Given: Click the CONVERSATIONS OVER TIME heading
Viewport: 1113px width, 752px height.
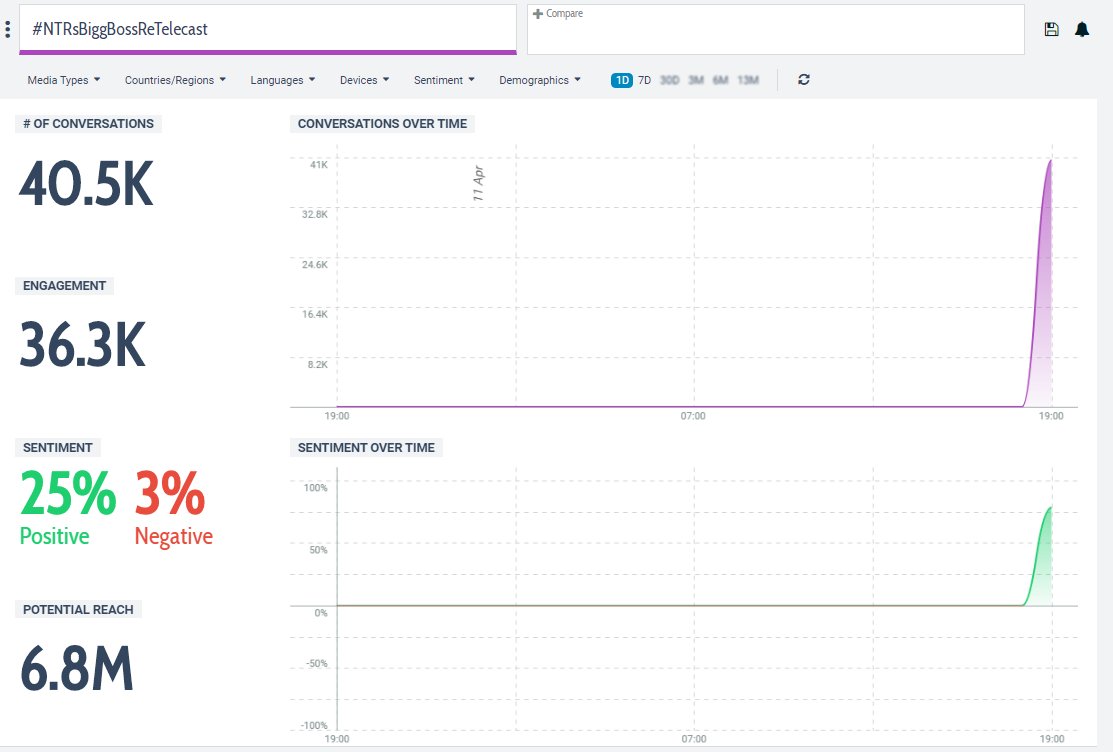Looking at the screenshot, I should [383, 124].
